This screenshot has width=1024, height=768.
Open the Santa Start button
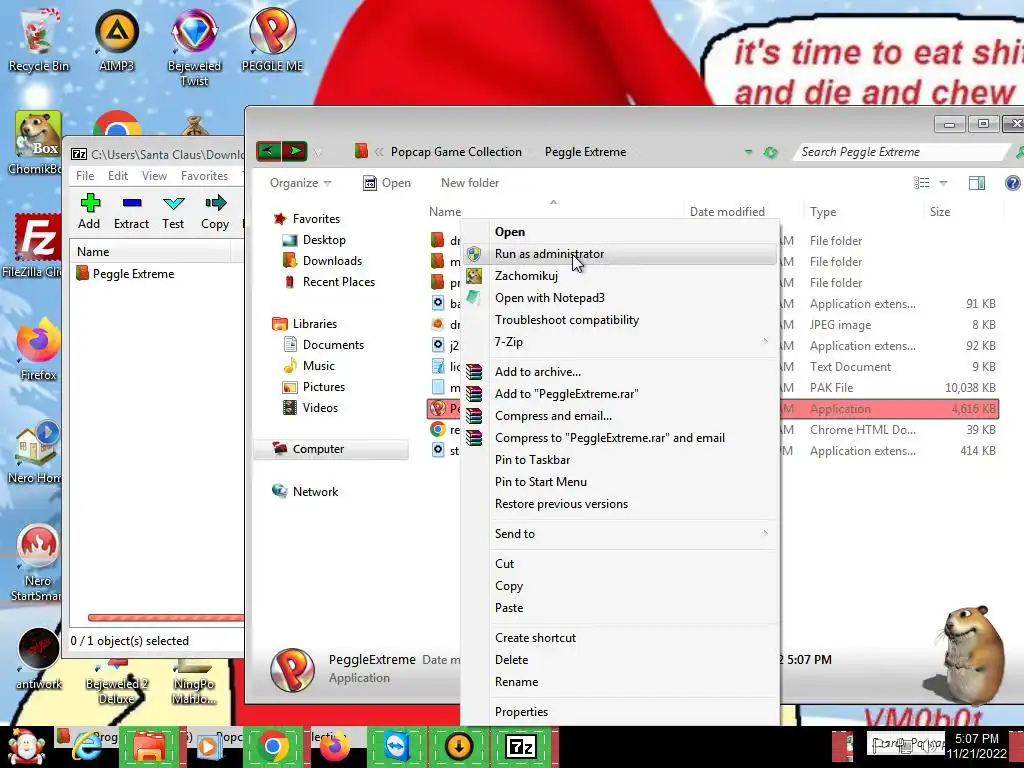coord(26,746)
